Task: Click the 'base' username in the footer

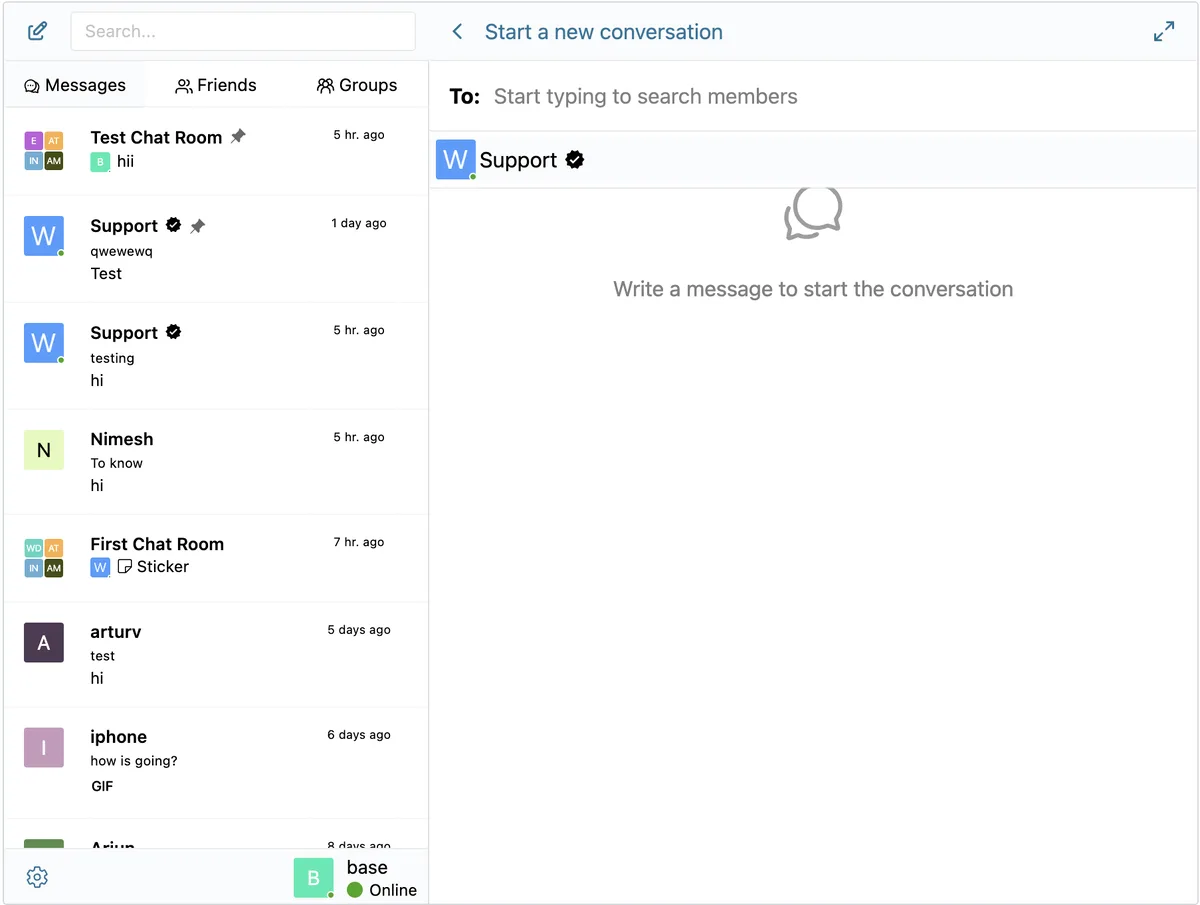Action: (x=367, y=867)
